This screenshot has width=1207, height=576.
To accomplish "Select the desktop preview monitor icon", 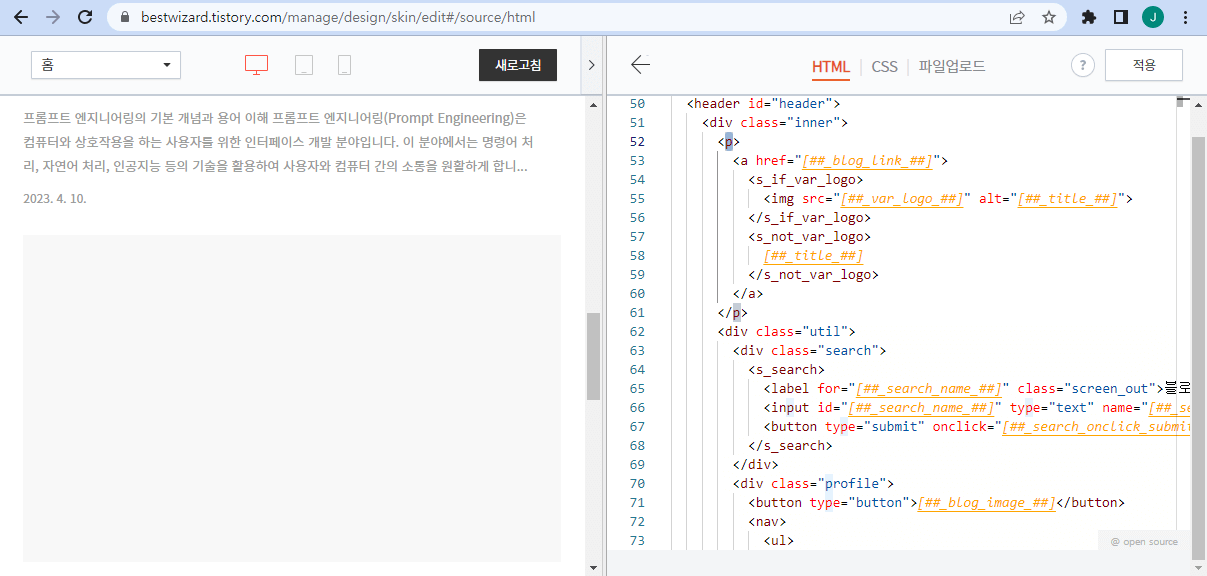I will tap(256, 64).
